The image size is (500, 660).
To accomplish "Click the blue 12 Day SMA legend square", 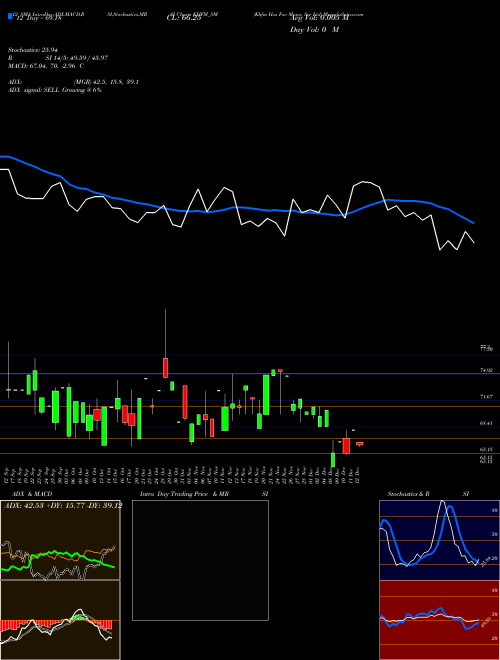I will [10, 16].
